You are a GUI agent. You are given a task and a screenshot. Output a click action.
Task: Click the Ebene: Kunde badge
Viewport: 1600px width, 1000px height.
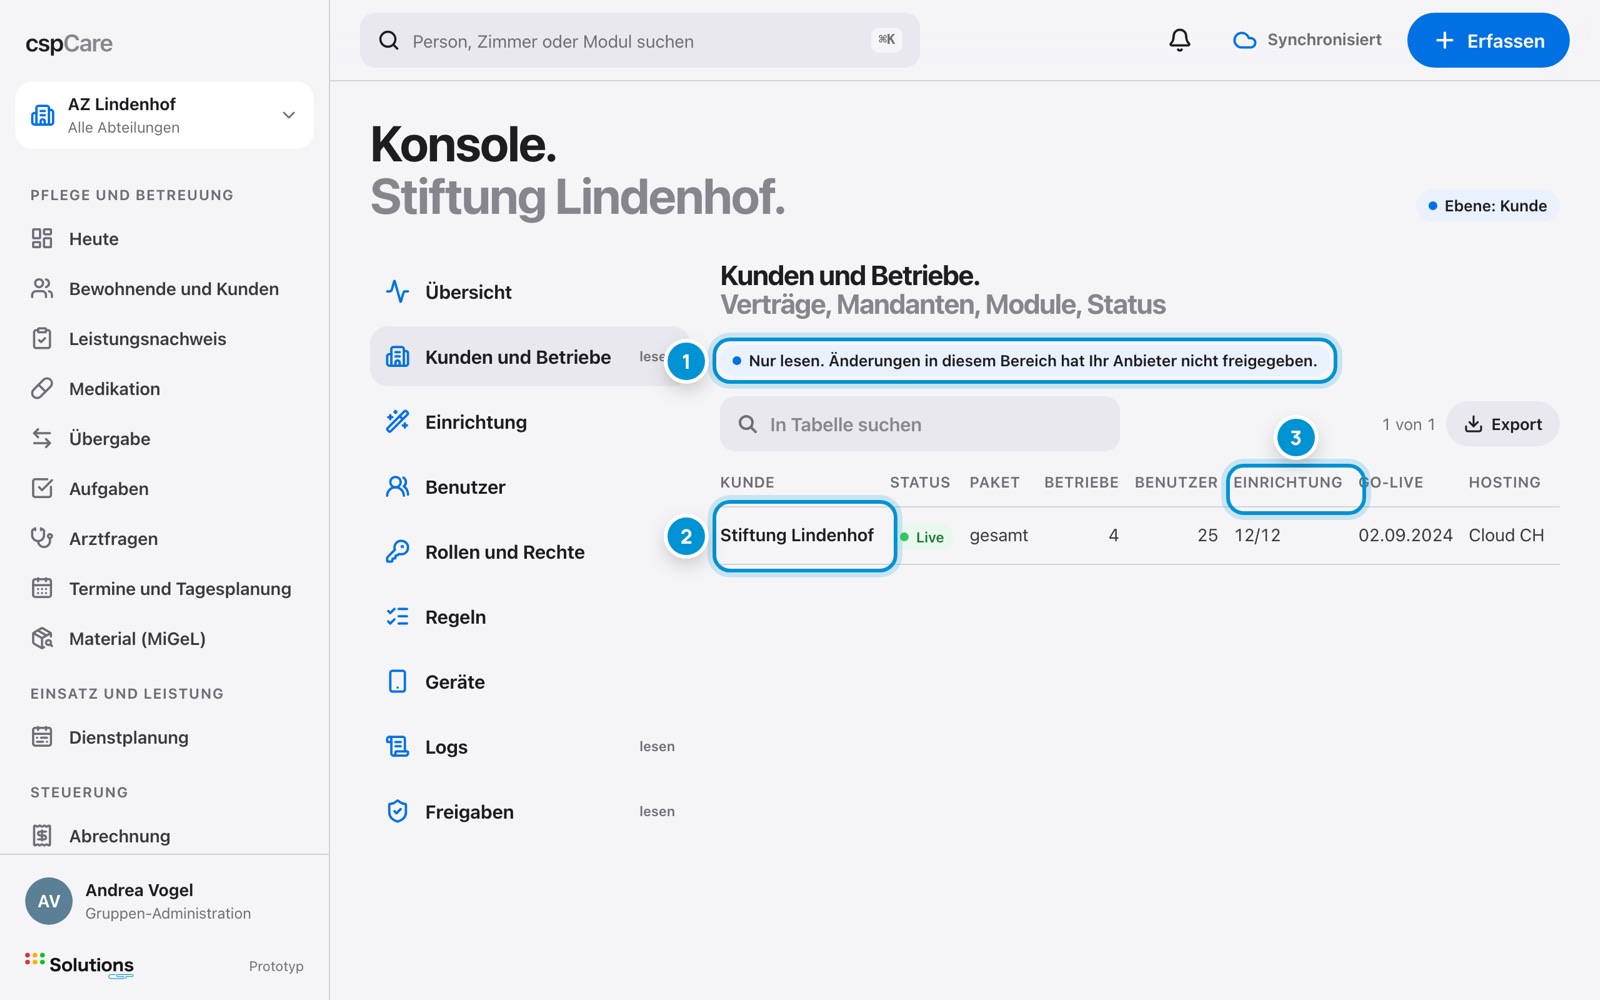click(x=1487, y=206)
